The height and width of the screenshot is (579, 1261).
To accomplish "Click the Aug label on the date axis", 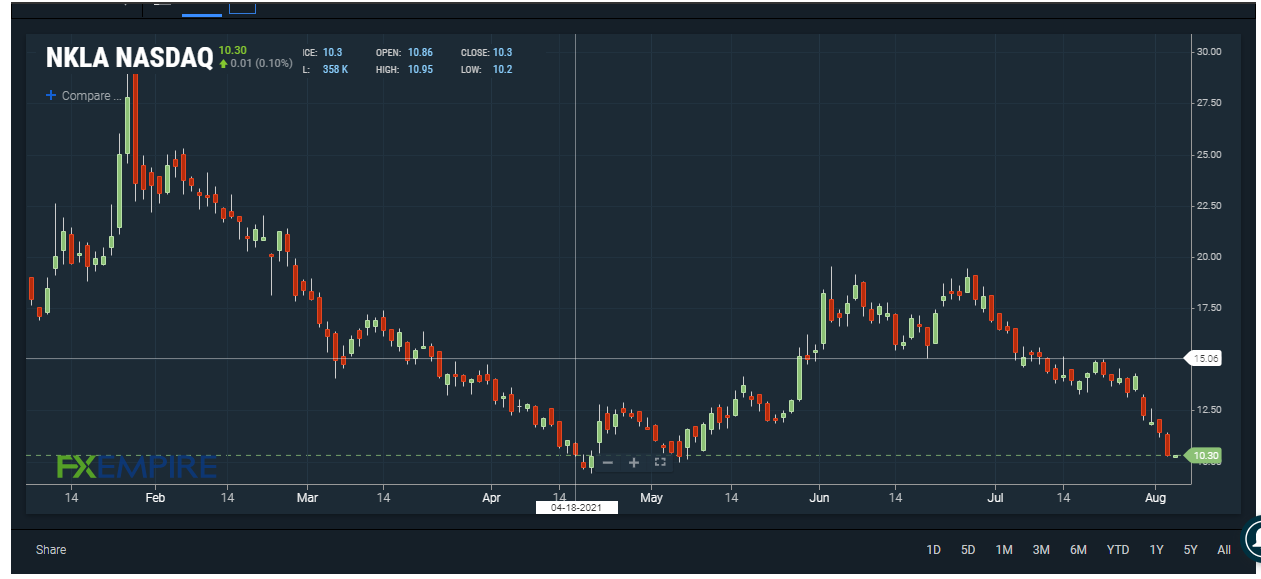I will tap(1156, 497).
